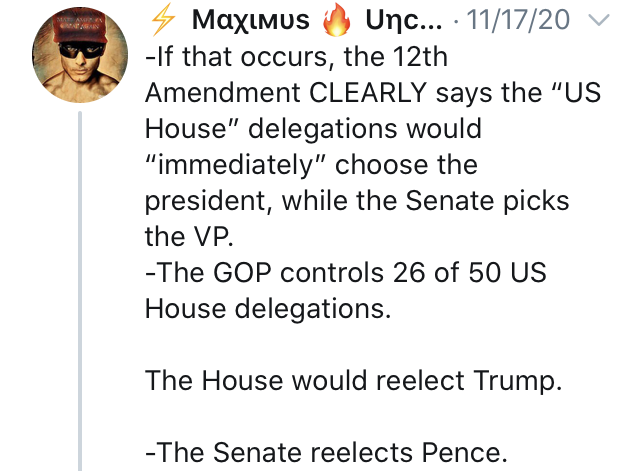The height and width of the screenshot is (471, 640).
Task: Click the vertical thread connector line
Action: 80,291
